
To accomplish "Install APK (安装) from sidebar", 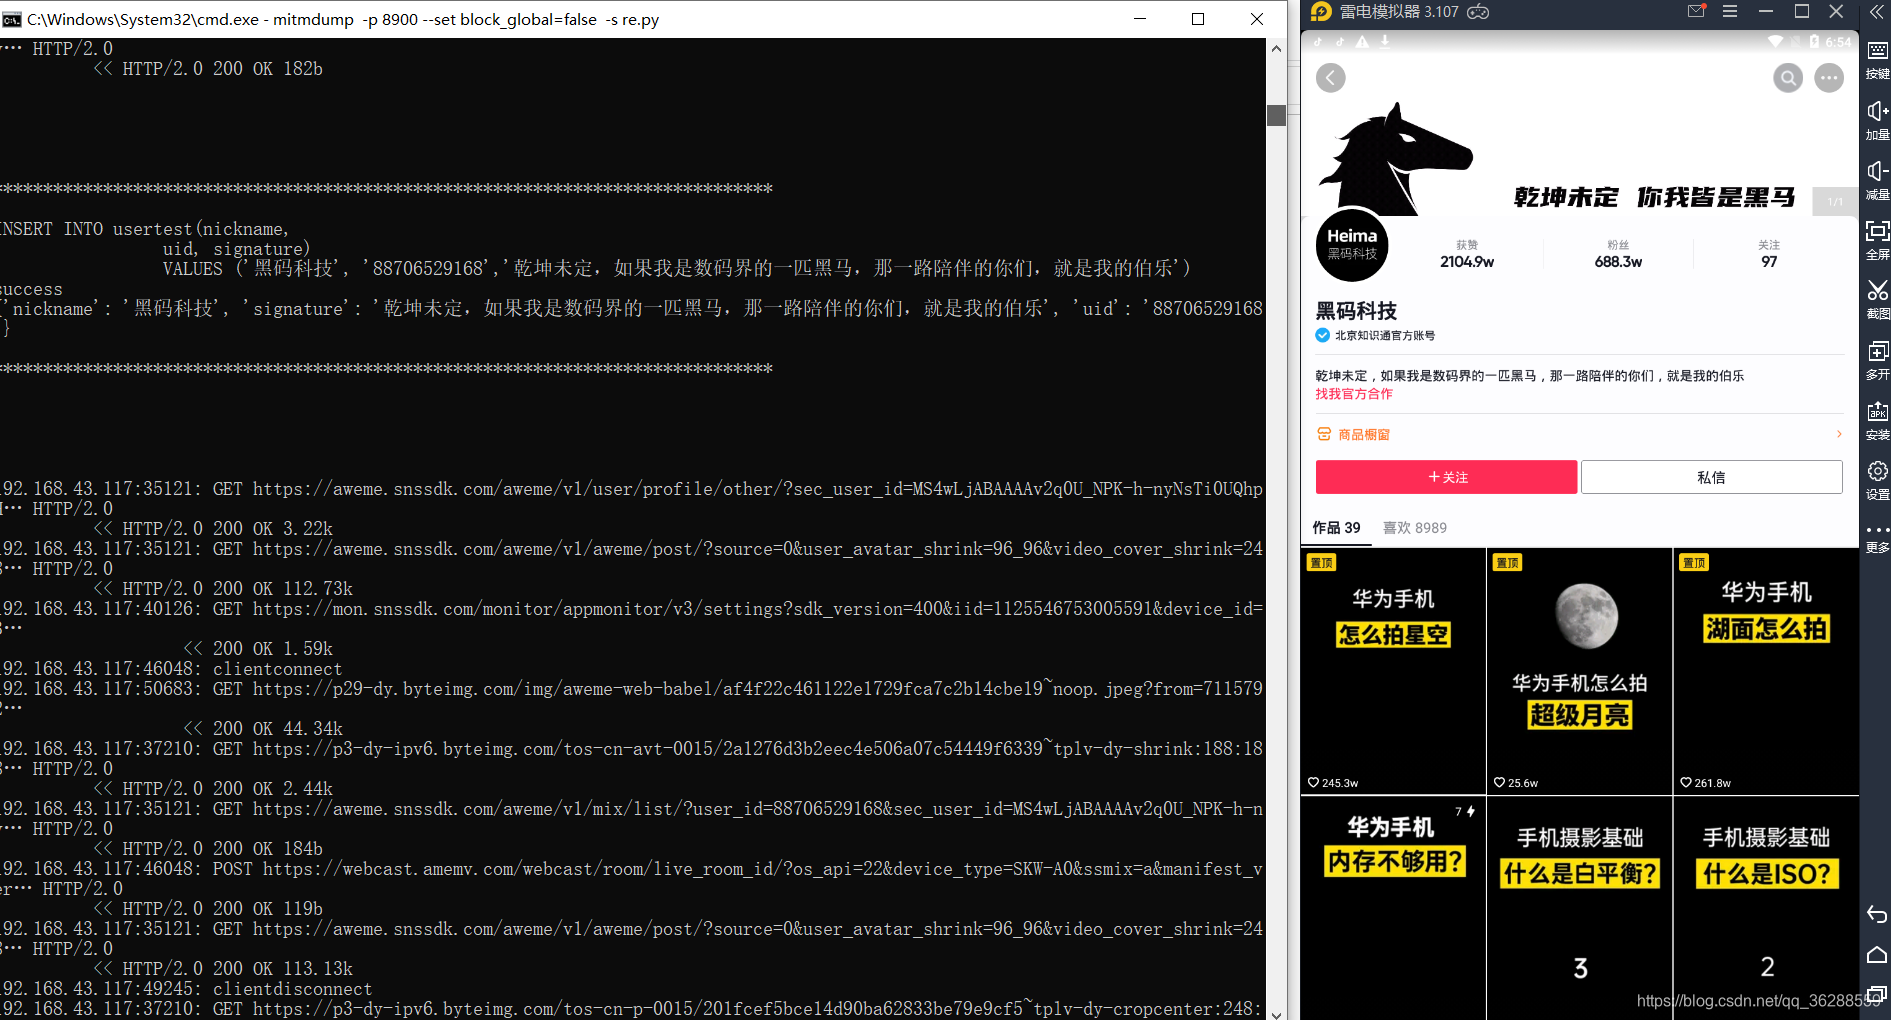I will tap(1877, 420).
